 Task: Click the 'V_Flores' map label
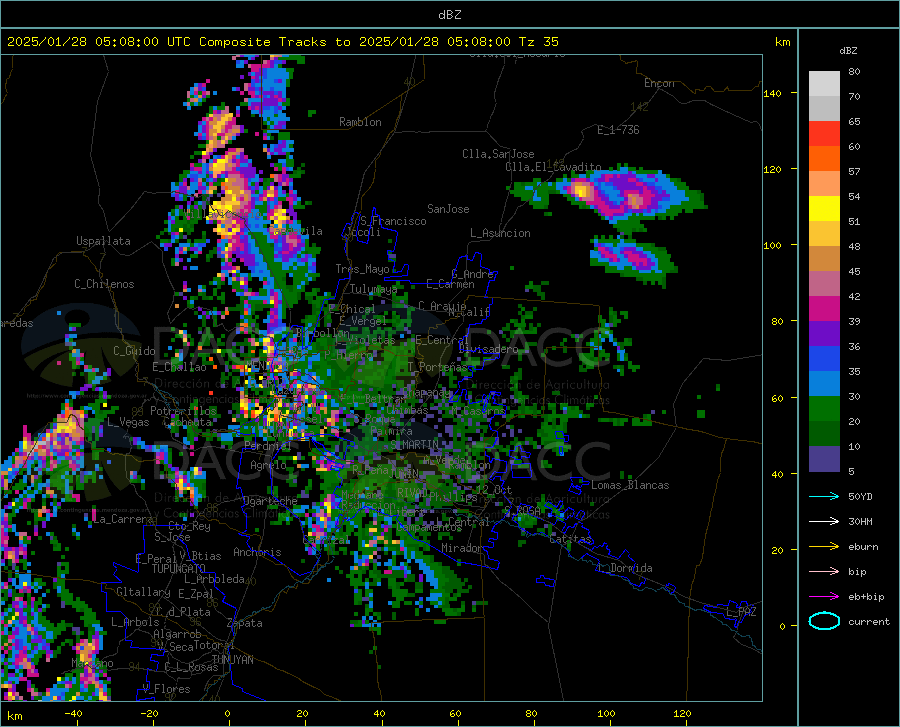pyautogui.click(x=166, y=689)
